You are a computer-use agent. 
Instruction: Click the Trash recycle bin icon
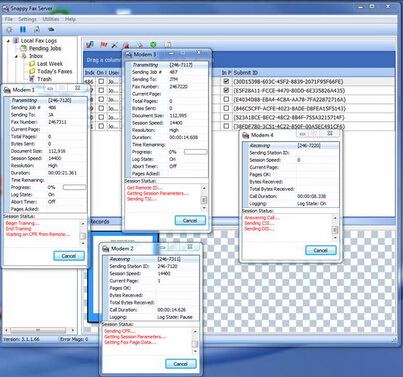click(32, 79)
